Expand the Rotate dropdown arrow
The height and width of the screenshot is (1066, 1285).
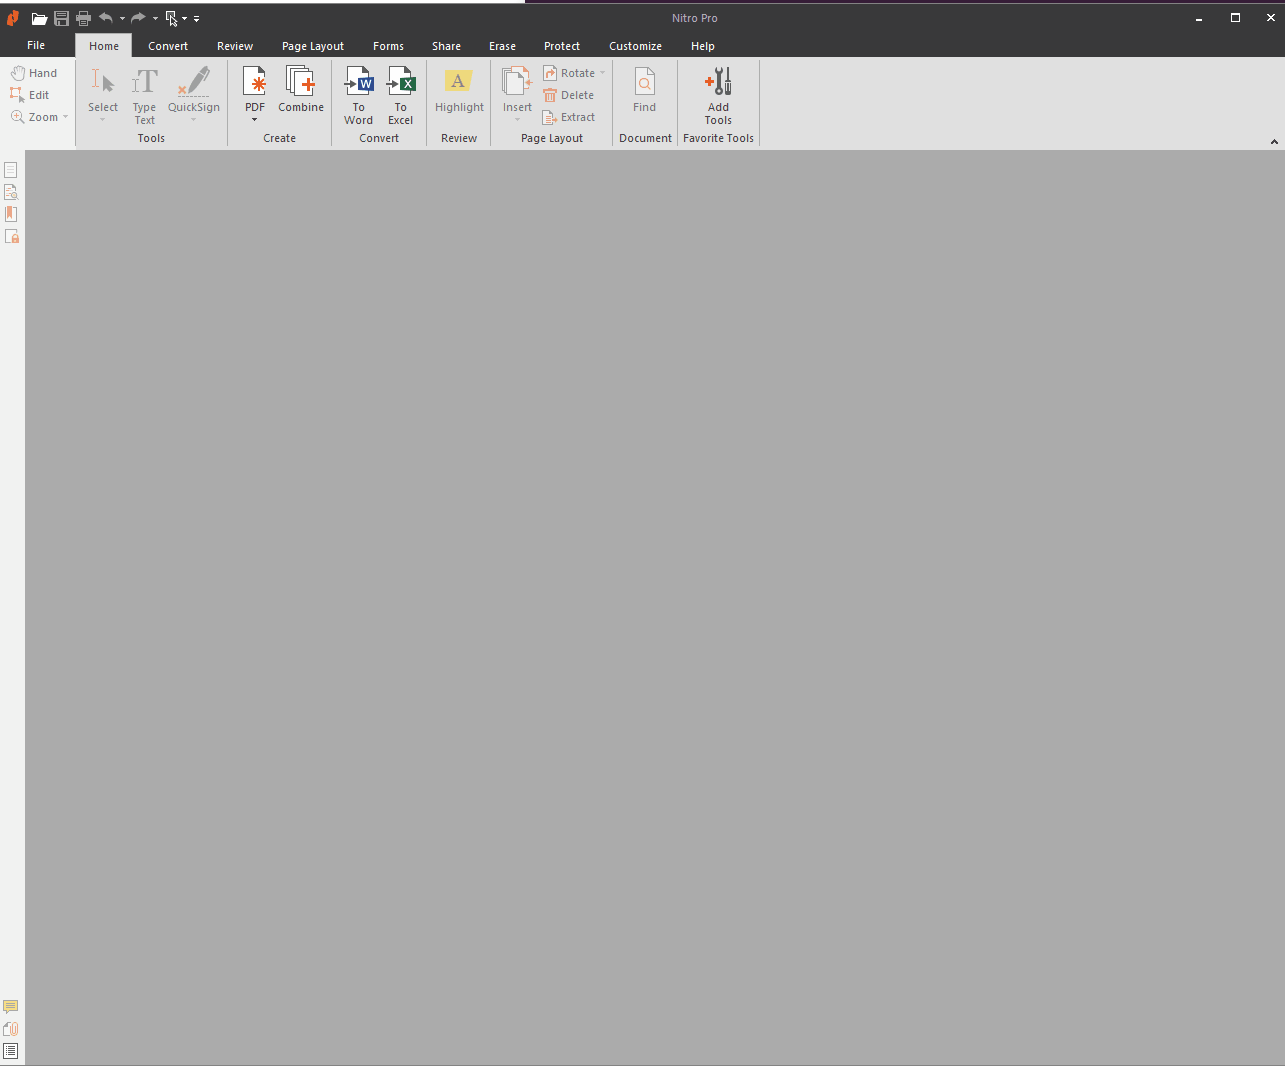pyautogui.click(x=603, y=72)
